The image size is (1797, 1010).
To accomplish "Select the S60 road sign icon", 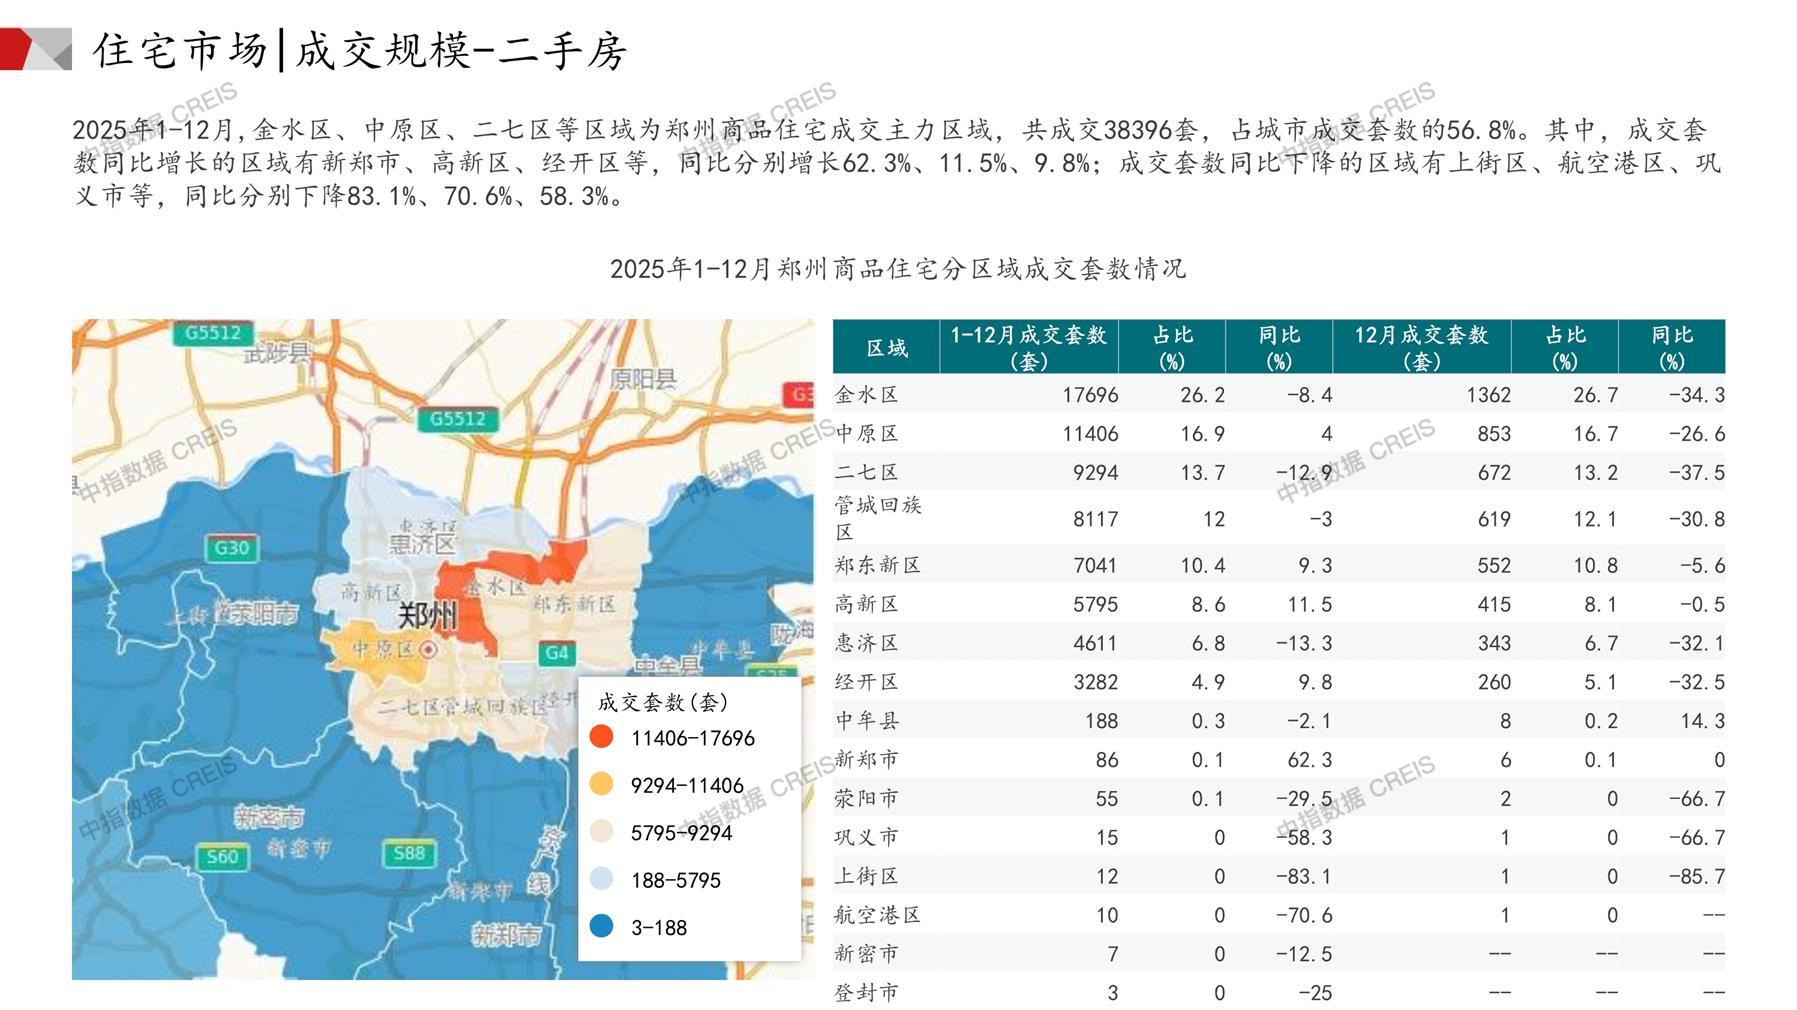I will (x=221, y=856).
